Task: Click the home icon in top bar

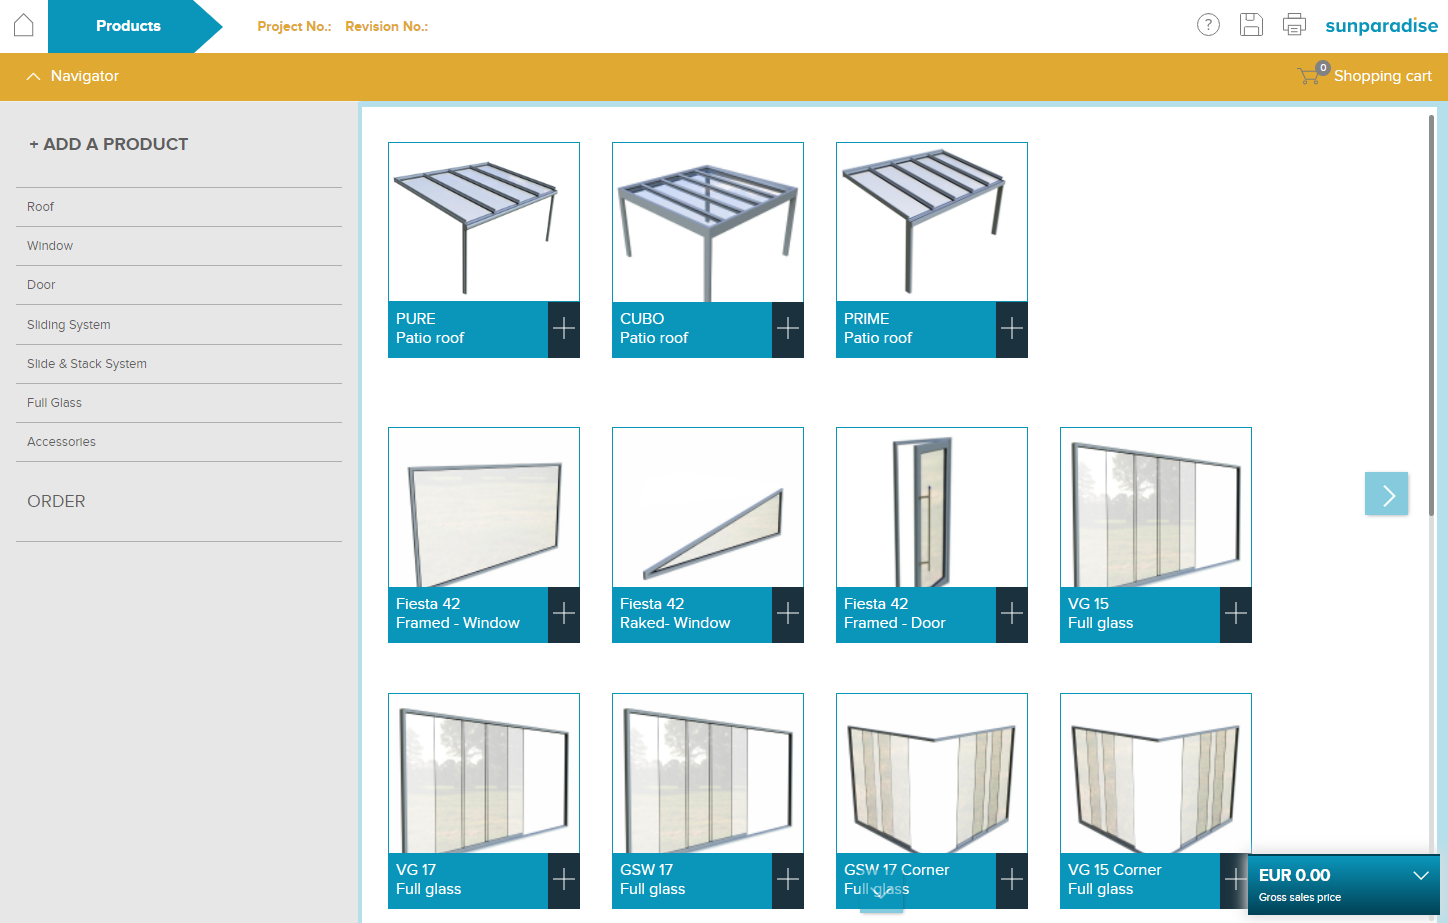Action: 24,25
